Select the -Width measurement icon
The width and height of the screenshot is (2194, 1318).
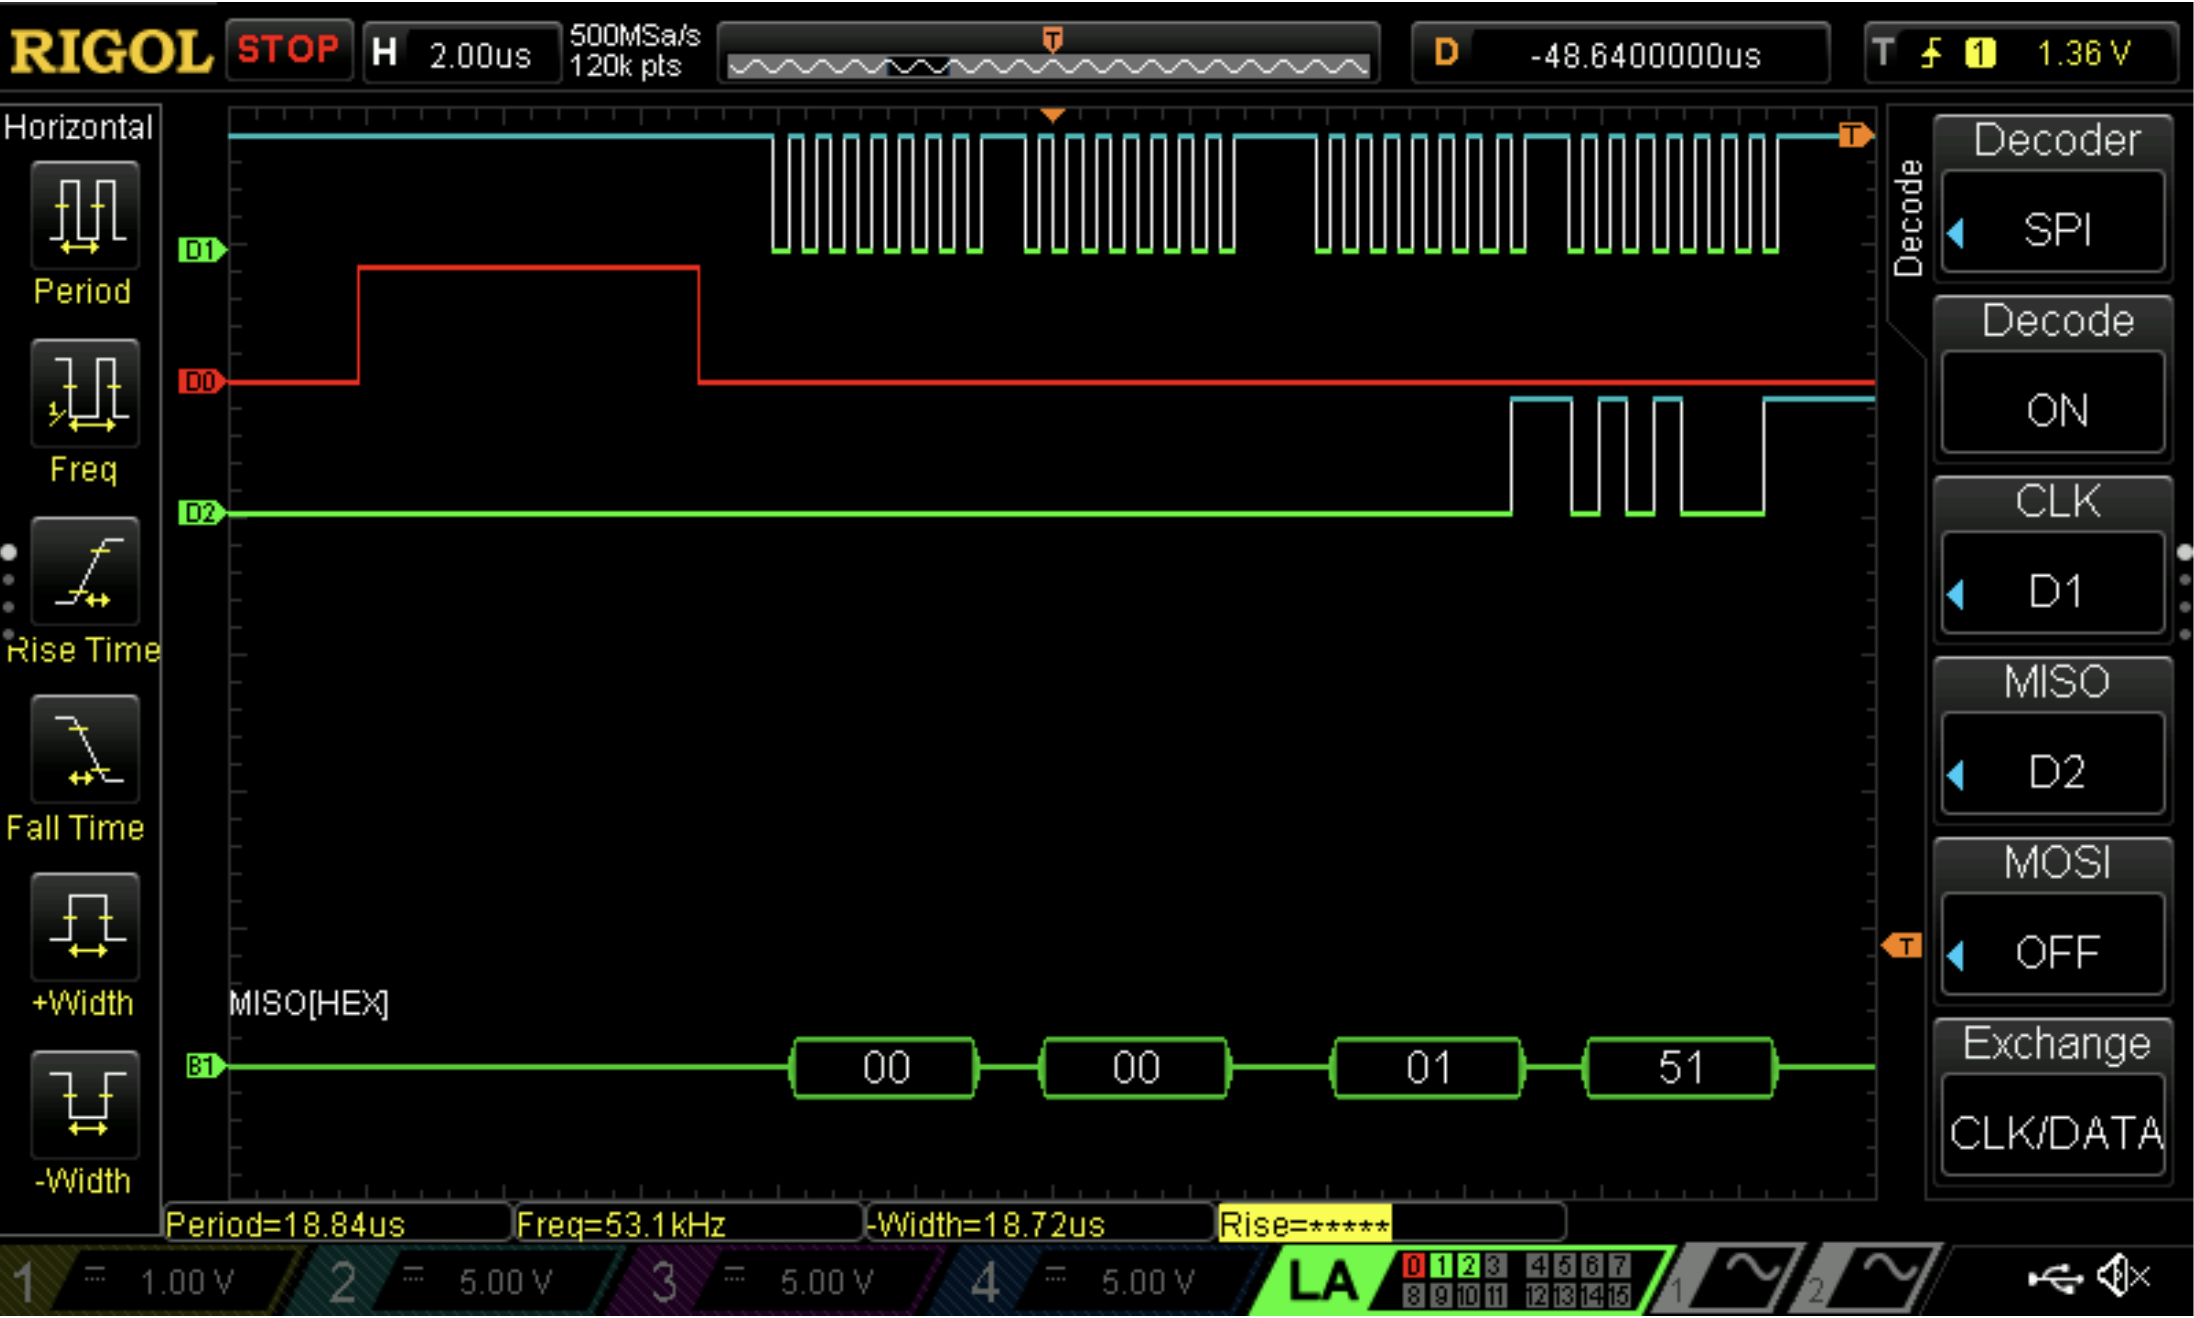point(86,1104)
